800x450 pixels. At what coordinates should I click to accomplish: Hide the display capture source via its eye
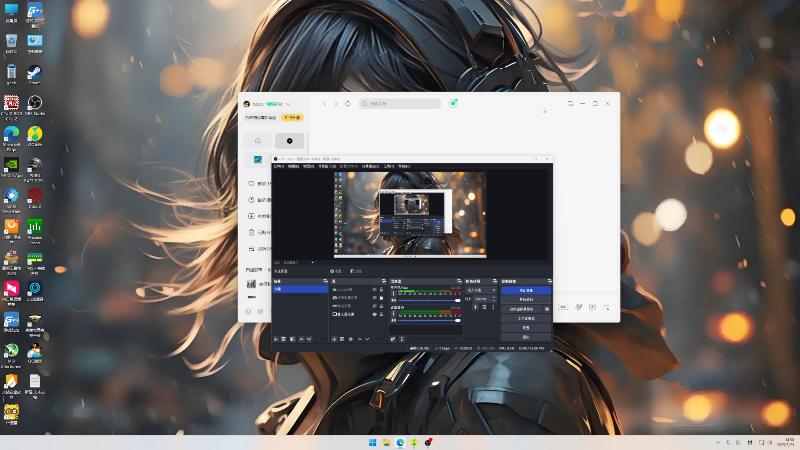[x=374, y=314]
